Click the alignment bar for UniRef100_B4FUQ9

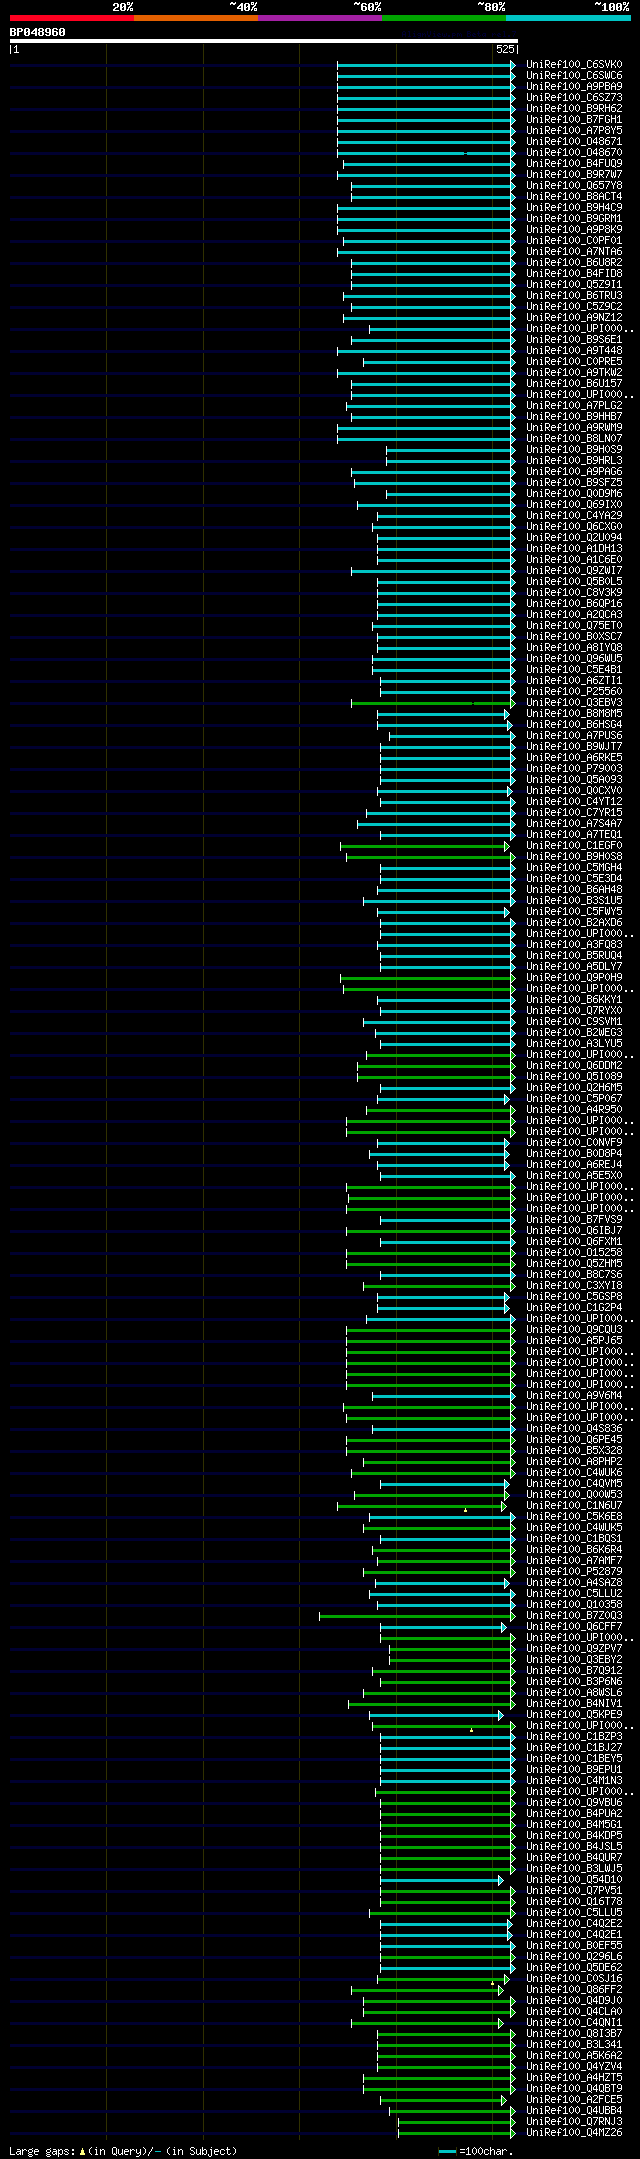pos(430,164)
